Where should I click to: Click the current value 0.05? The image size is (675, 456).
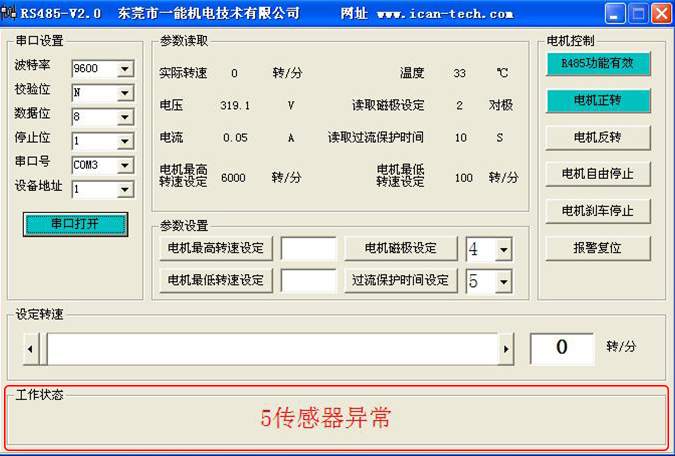(235, 138)
